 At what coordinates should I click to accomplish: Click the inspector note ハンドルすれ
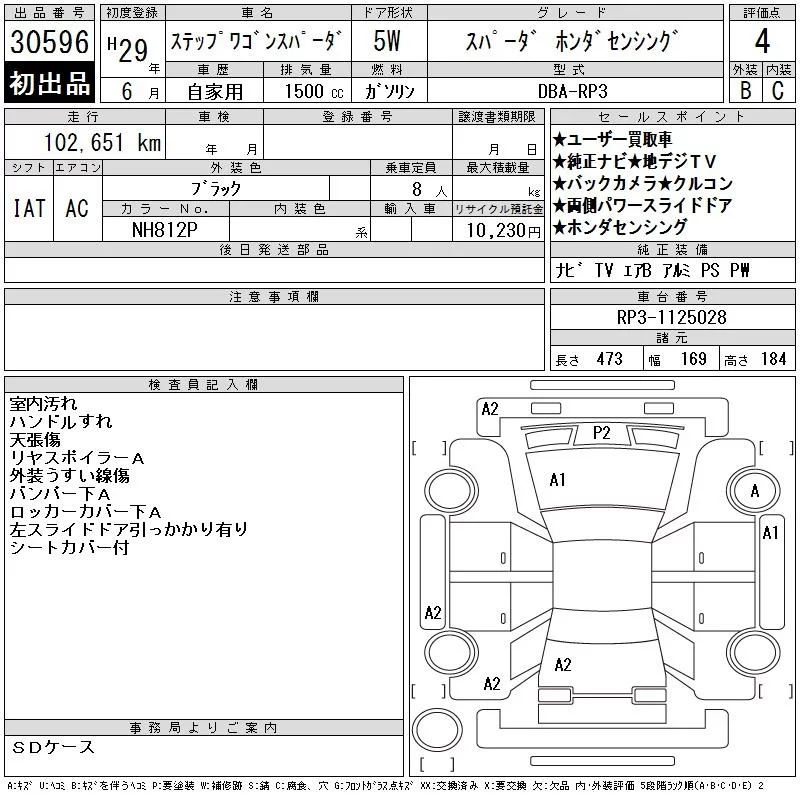[61, 421]
